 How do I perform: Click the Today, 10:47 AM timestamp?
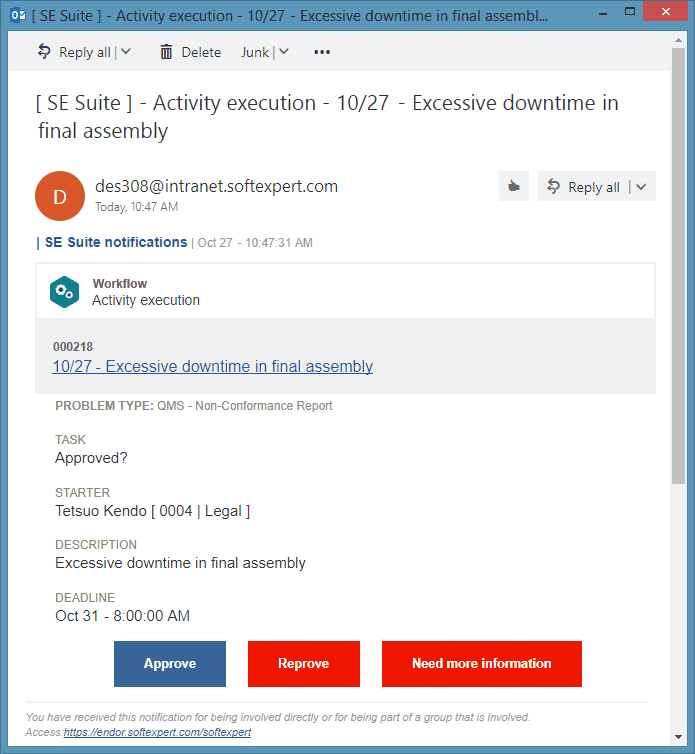click(137, 207)
